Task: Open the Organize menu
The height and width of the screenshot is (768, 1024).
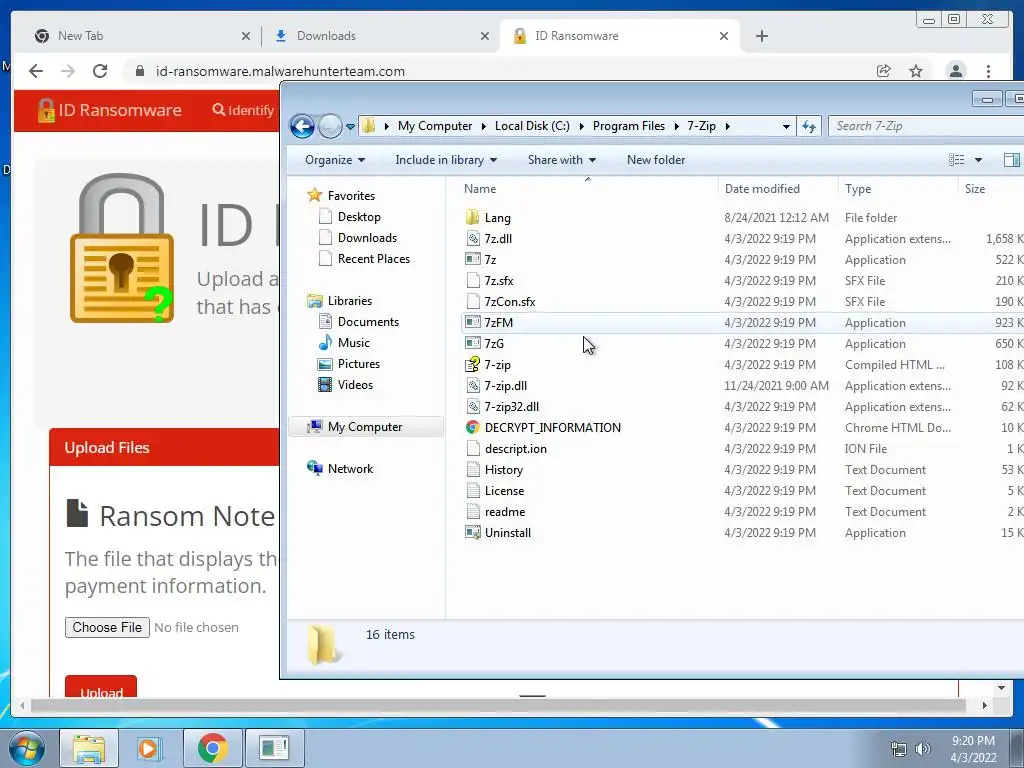Action: coord(335,160)
